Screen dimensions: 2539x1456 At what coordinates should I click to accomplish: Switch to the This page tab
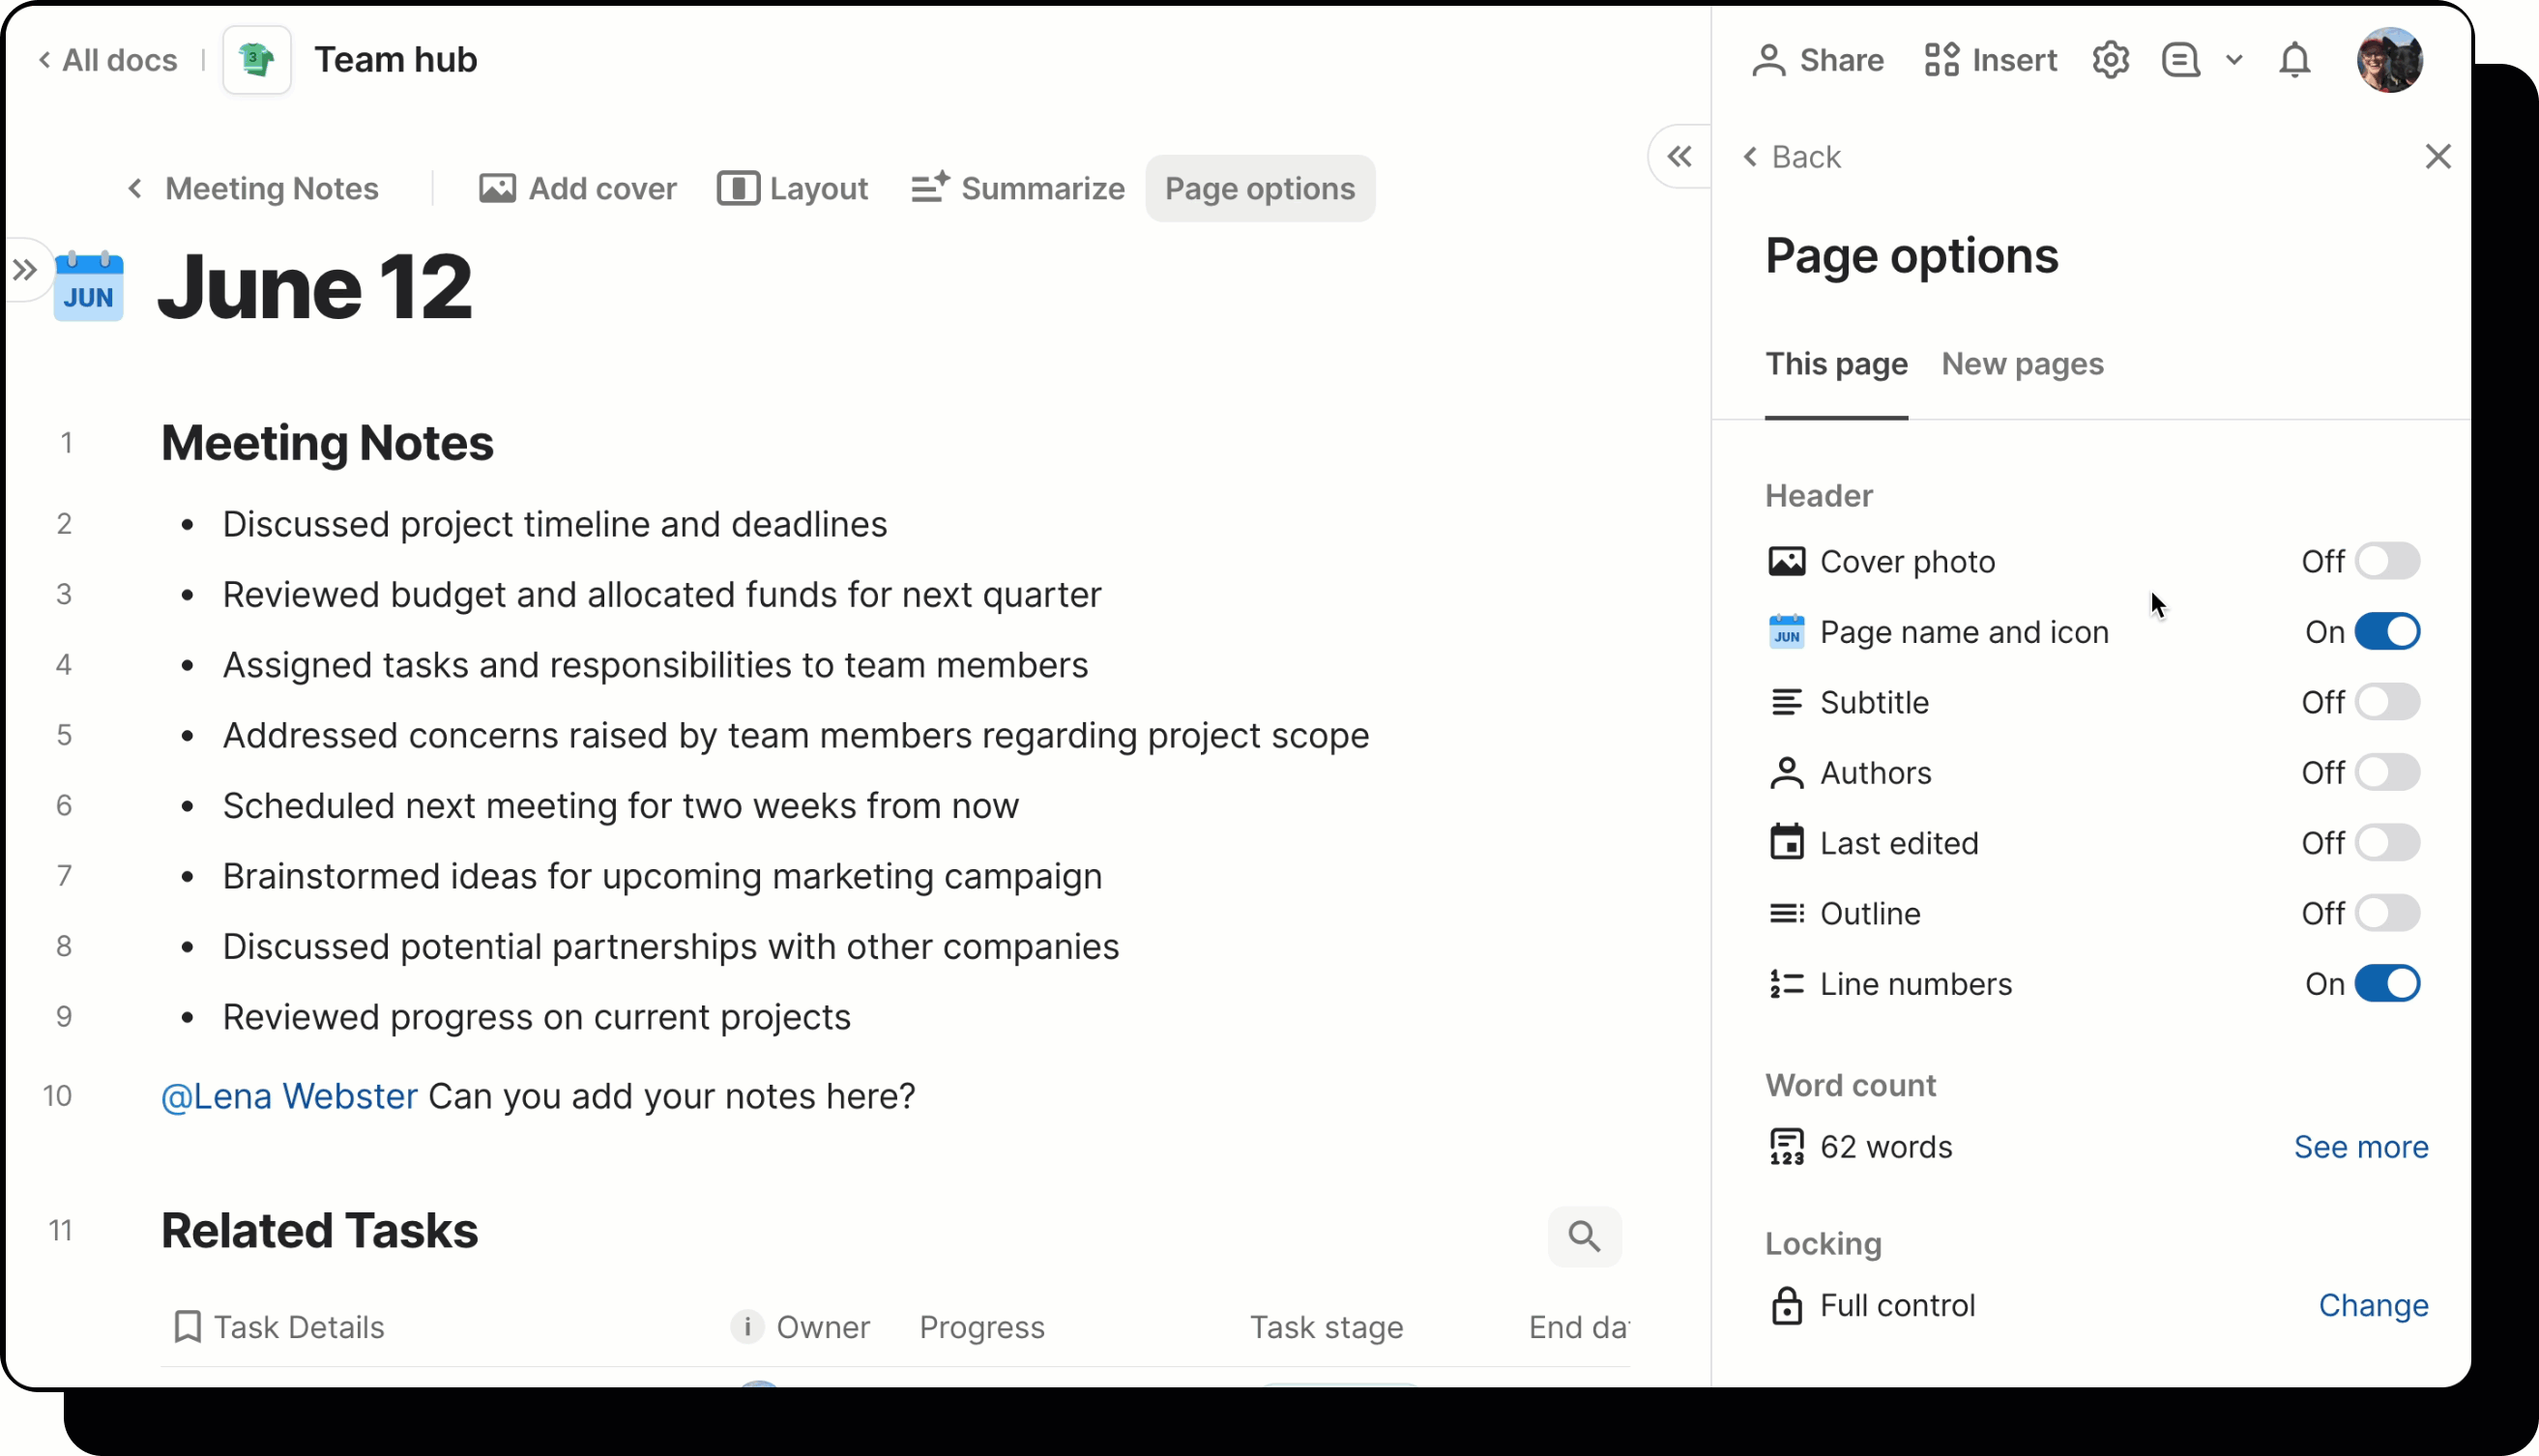(1836, 364)
